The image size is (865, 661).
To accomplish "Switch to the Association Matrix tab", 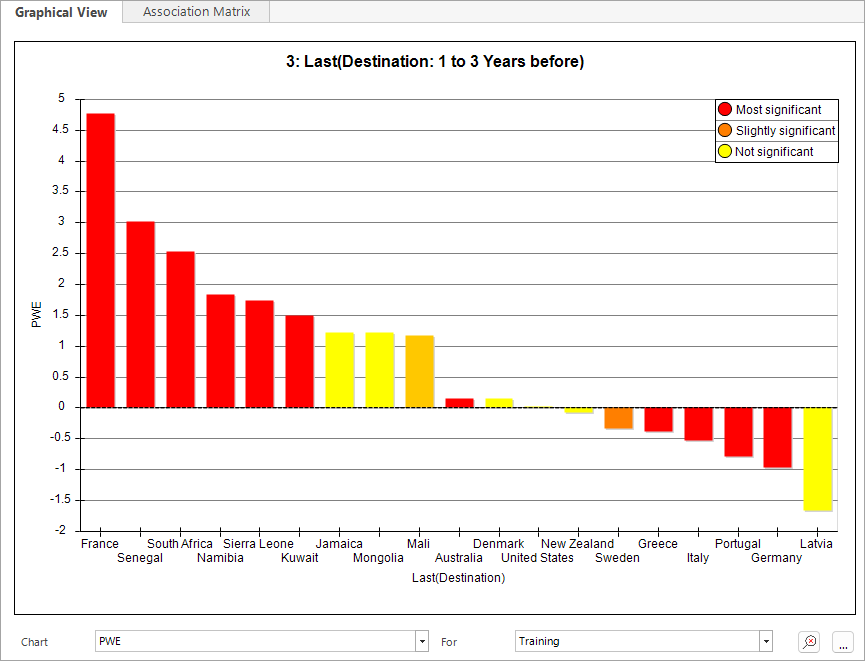I will click(196, 12).
